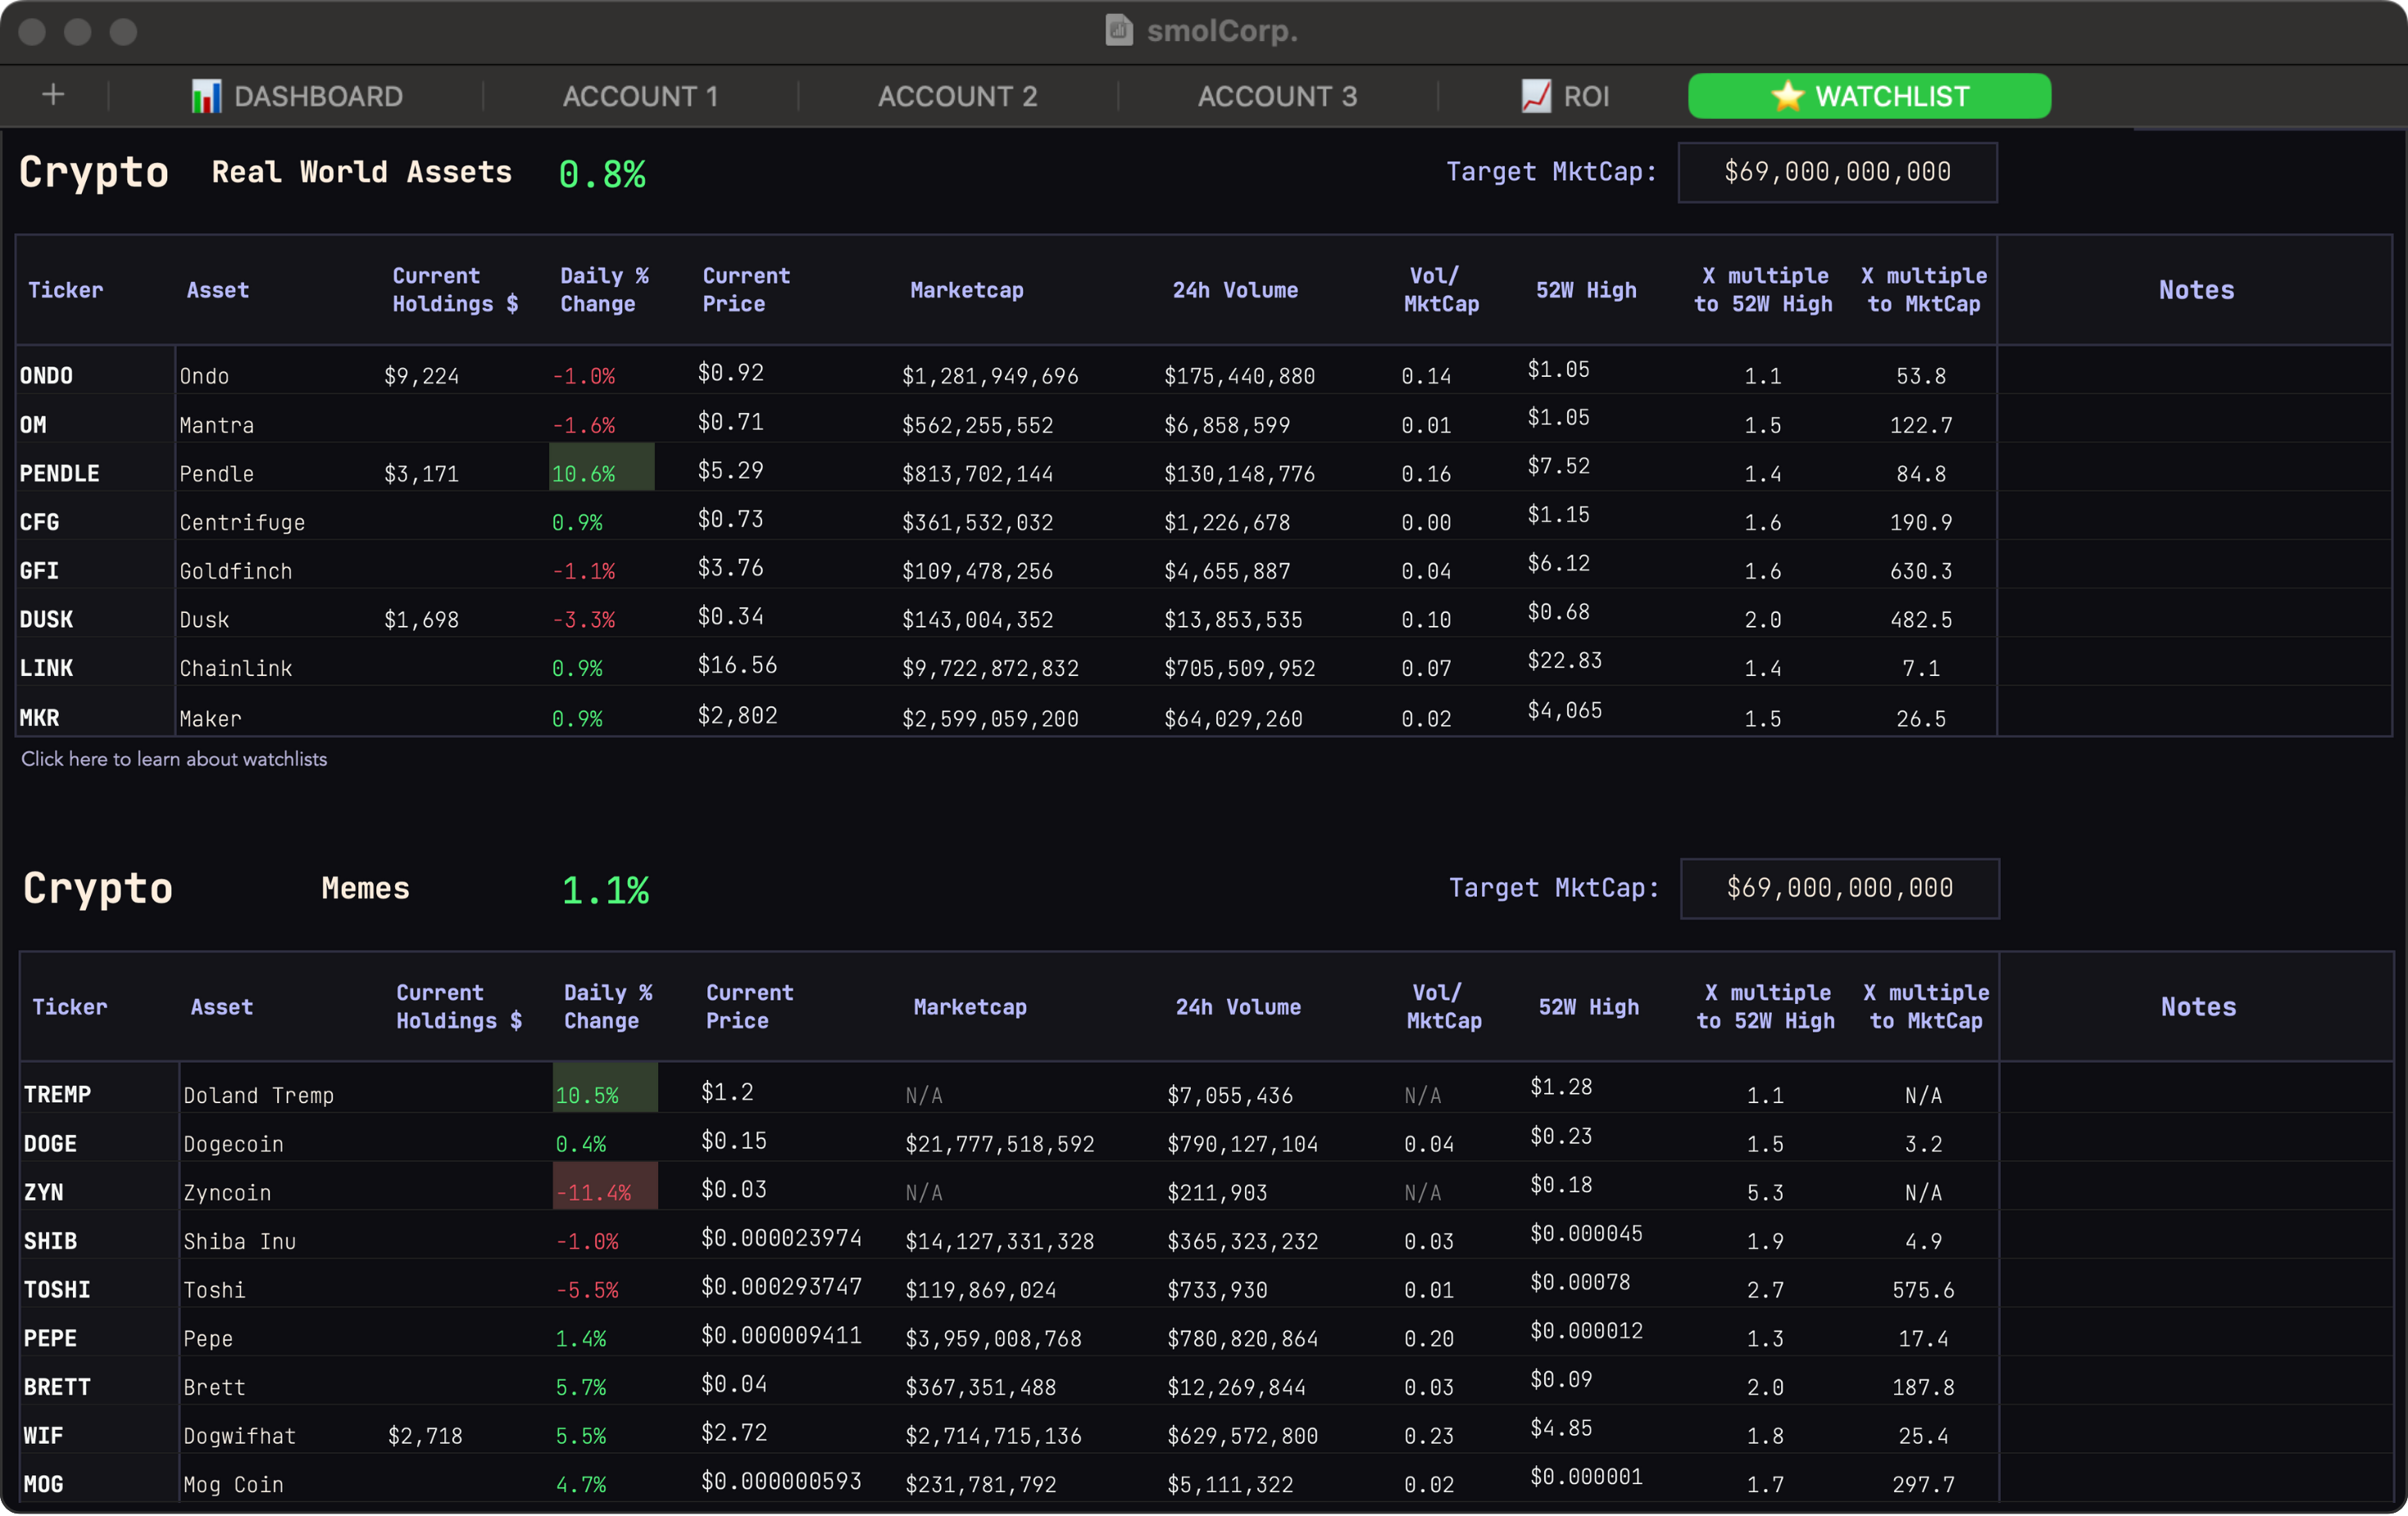Select the TREMP green daily change cell
Image resolution: width=2408 pixels, height=1516 pixels.
click(605, 1089)
